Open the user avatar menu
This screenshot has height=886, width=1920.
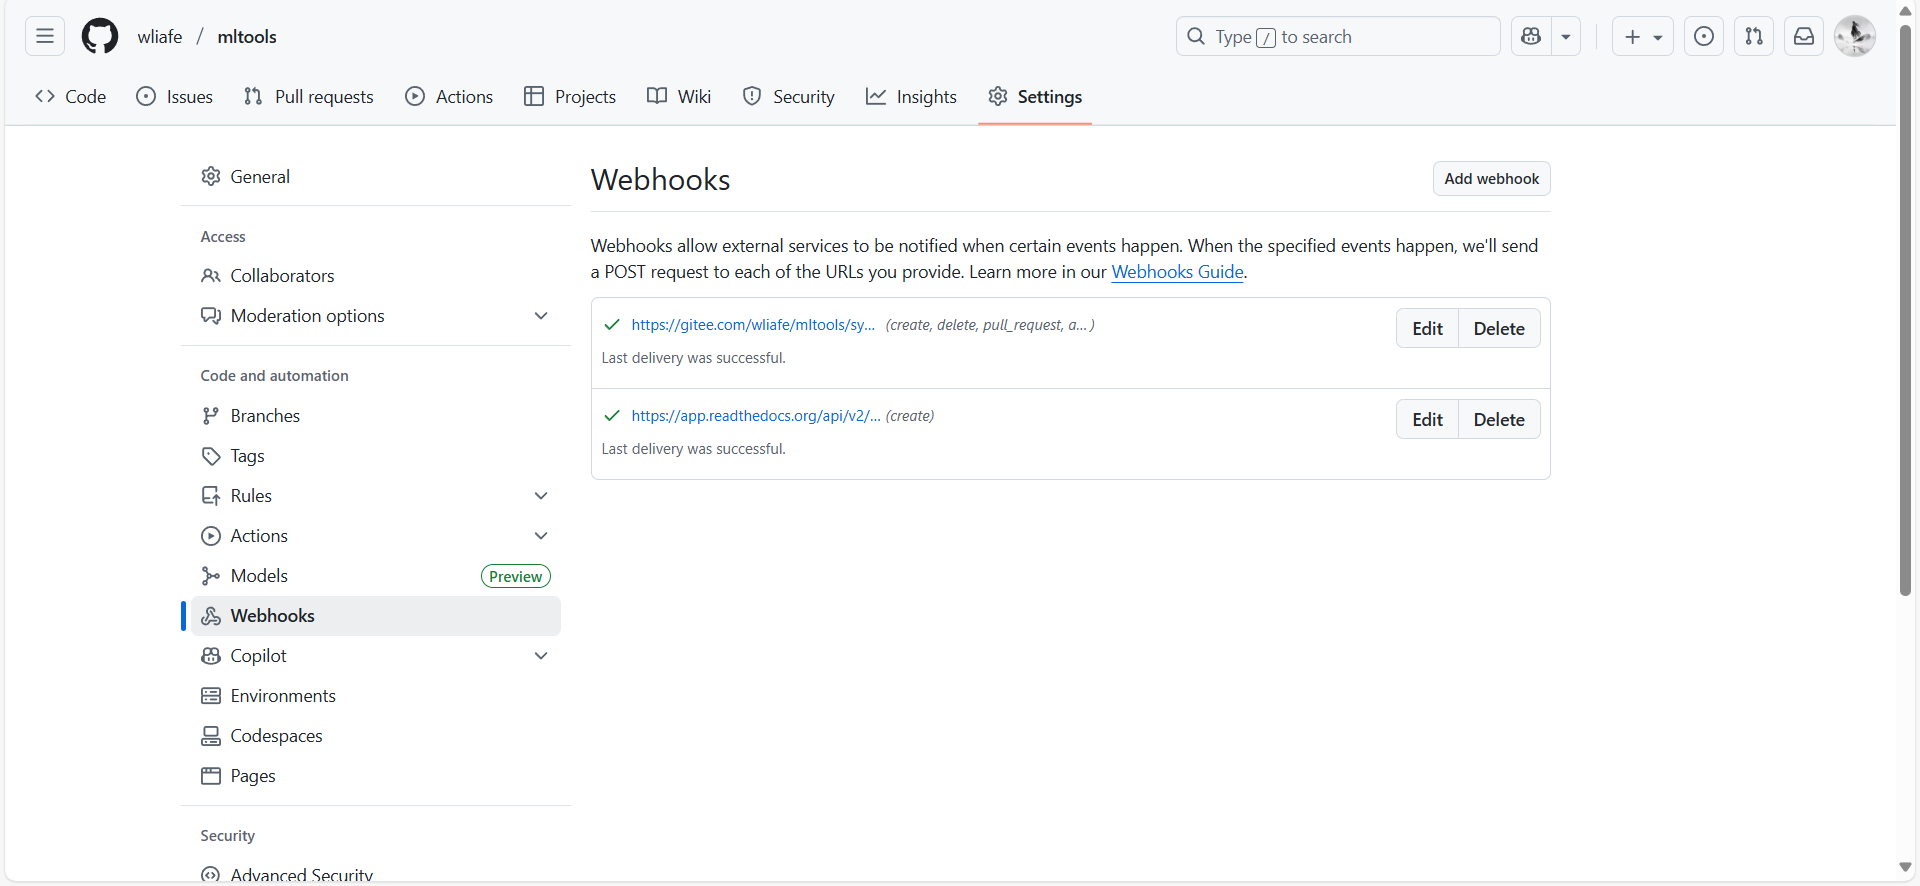coord(1855,37)
